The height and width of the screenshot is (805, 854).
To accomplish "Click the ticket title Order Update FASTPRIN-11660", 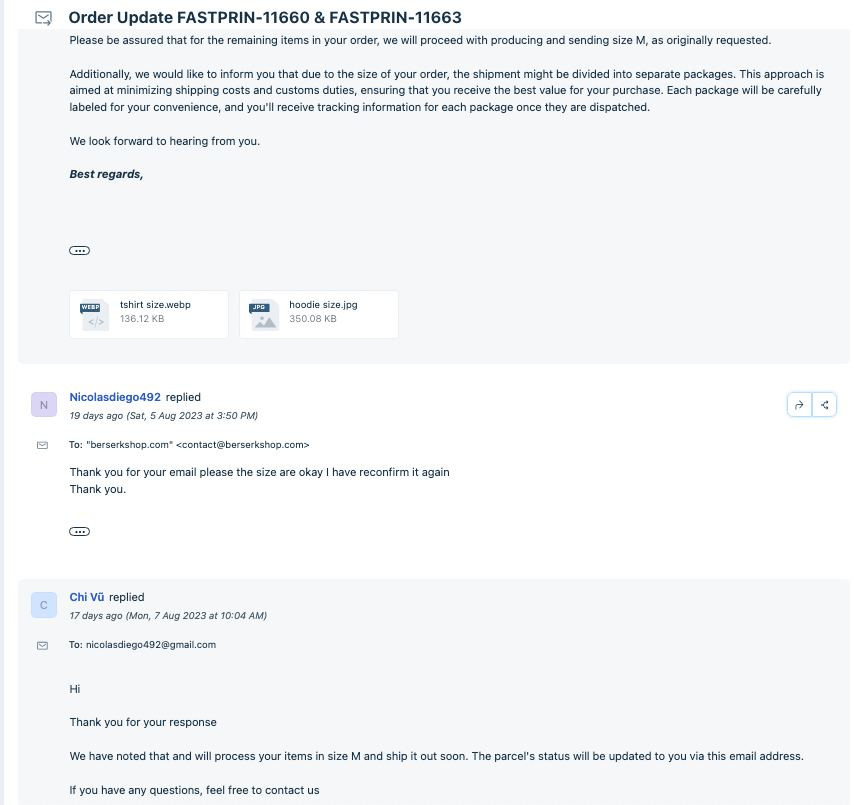I will pyautogui.click(x=265, y=17).
